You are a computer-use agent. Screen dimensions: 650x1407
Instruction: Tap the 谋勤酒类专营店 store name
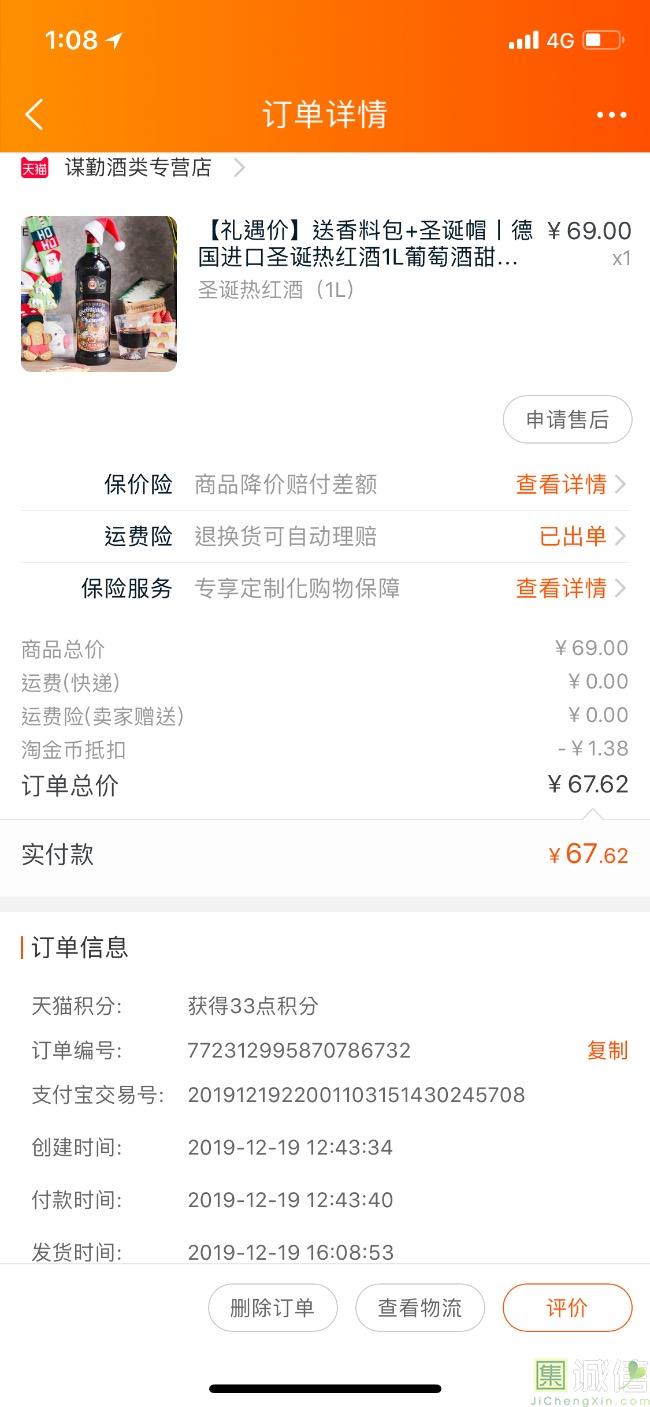pos(138,168)
